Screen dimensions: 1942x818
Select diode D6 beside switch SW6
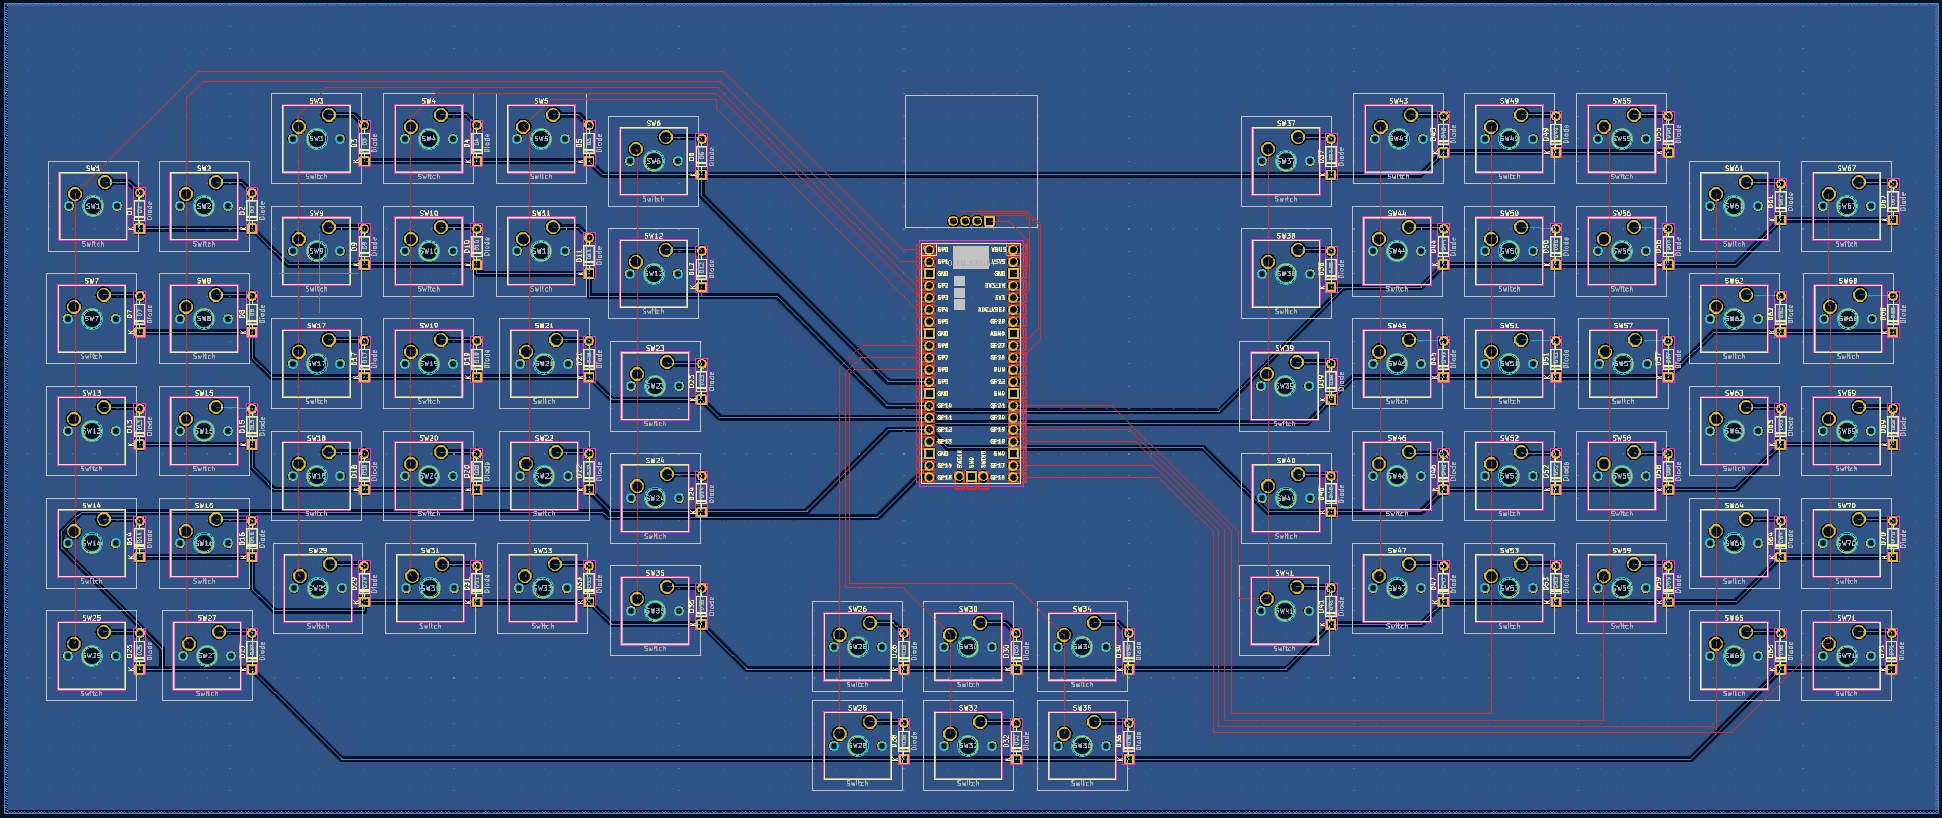click(701, 156)
